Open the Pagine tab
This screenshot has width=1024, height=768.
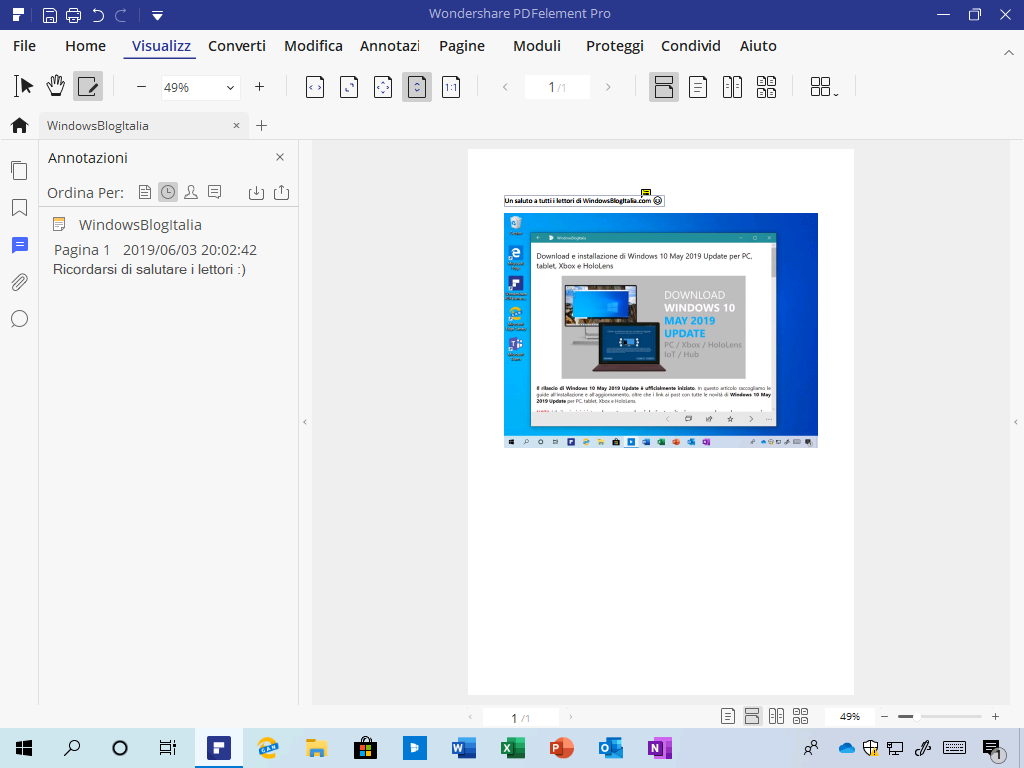(462, 46)
